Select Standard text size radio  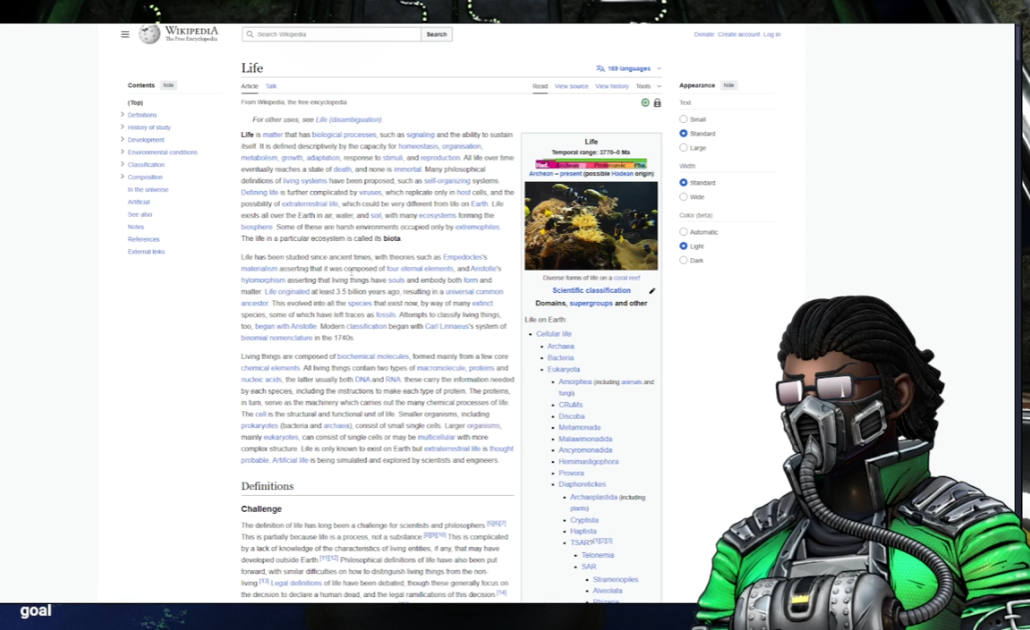point(683,133)
